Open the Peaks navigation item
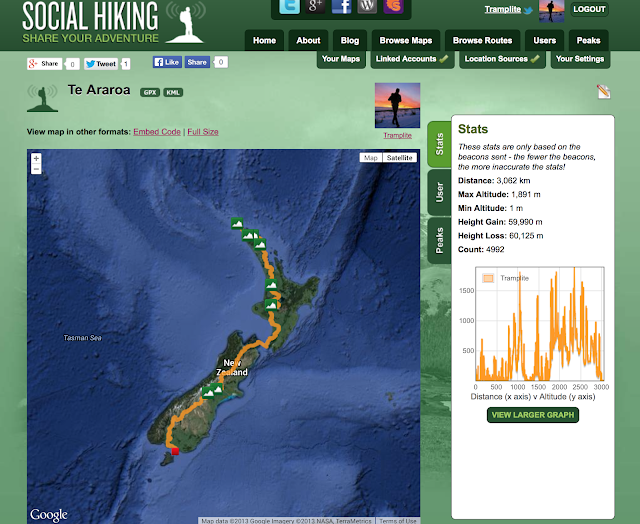Image resolution: width=640 pixels, height=524 pixels. point(589,40)
